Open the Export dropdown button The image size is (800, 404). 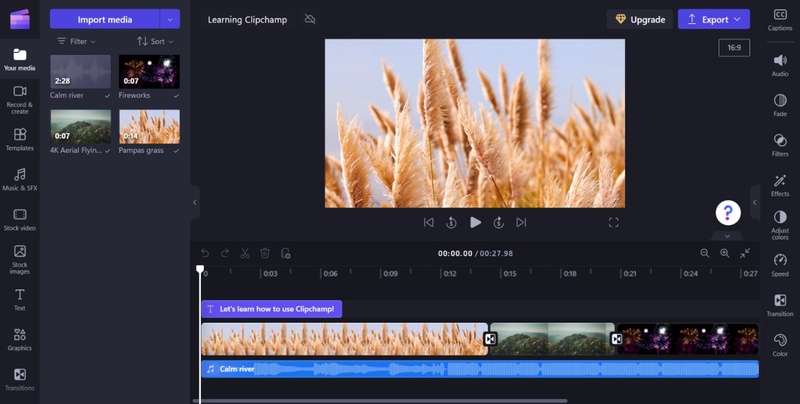point(714,19)
